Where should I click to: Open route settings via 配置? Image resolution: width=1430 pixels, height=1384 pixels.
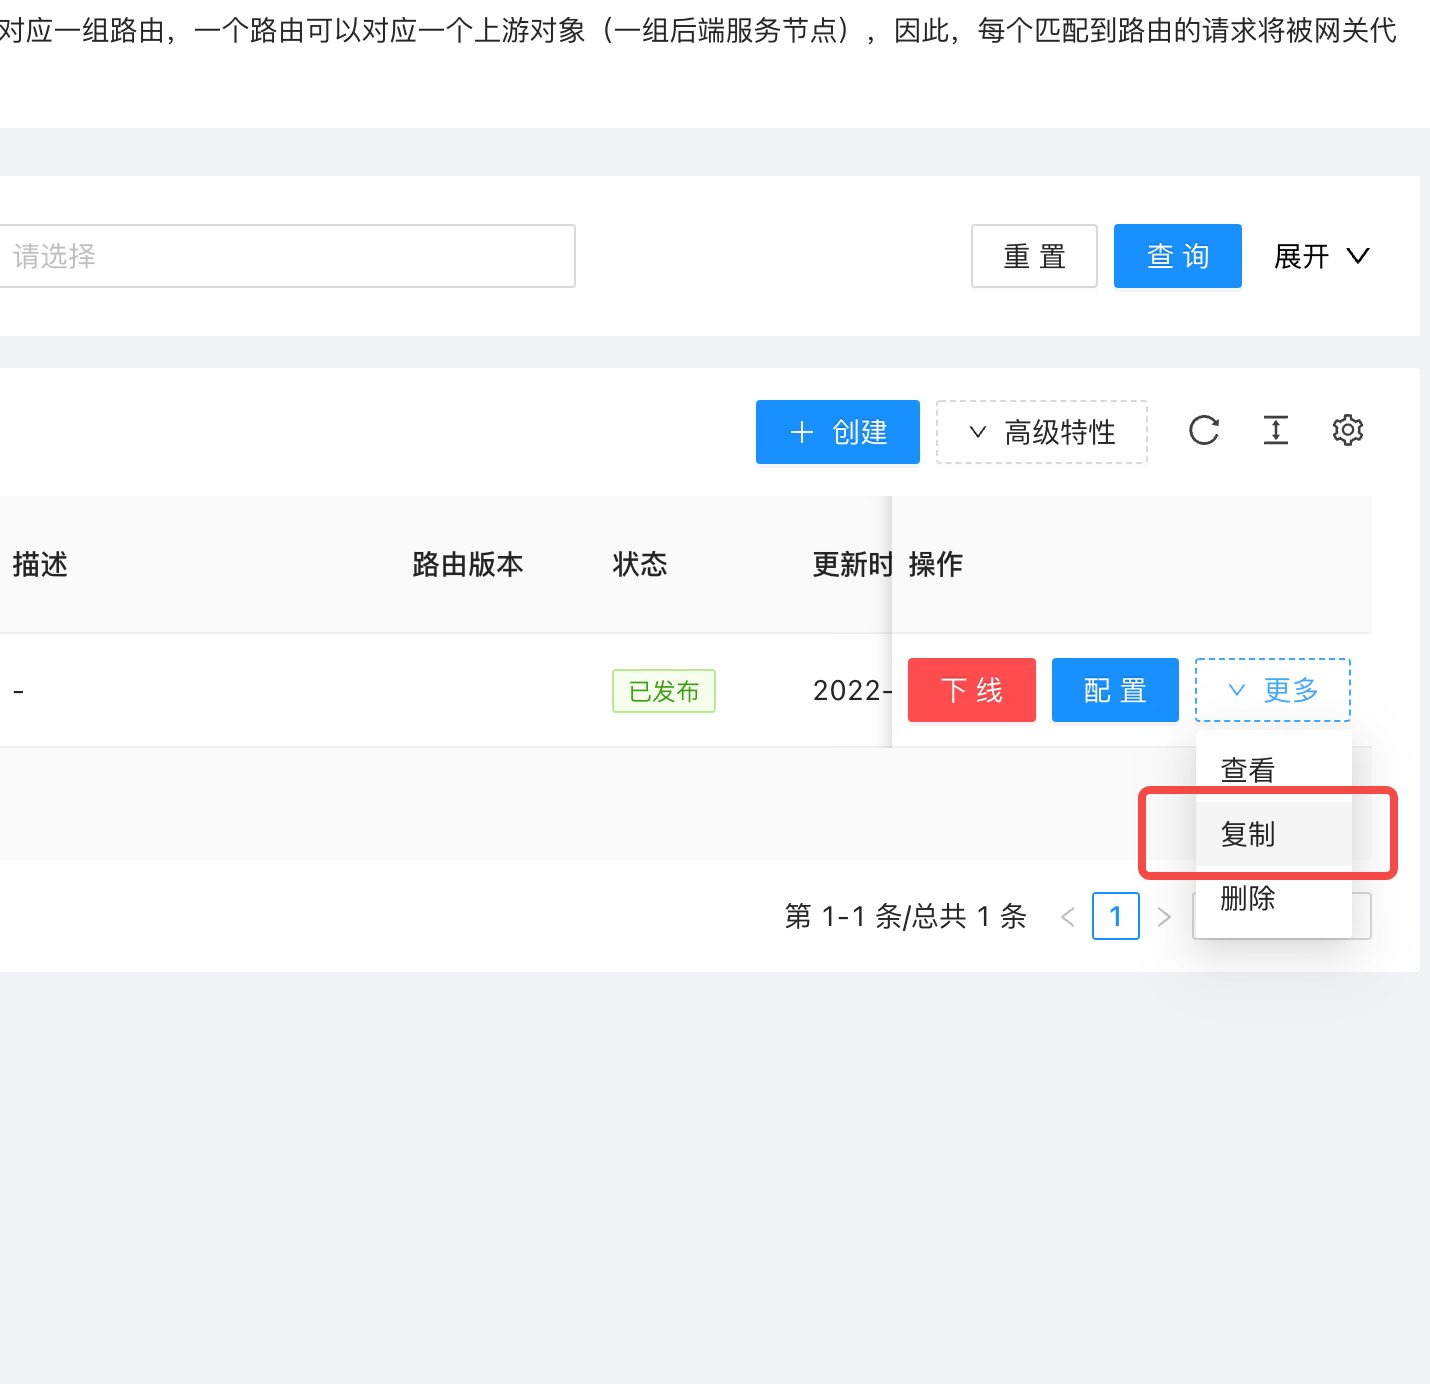point(1114,689)
